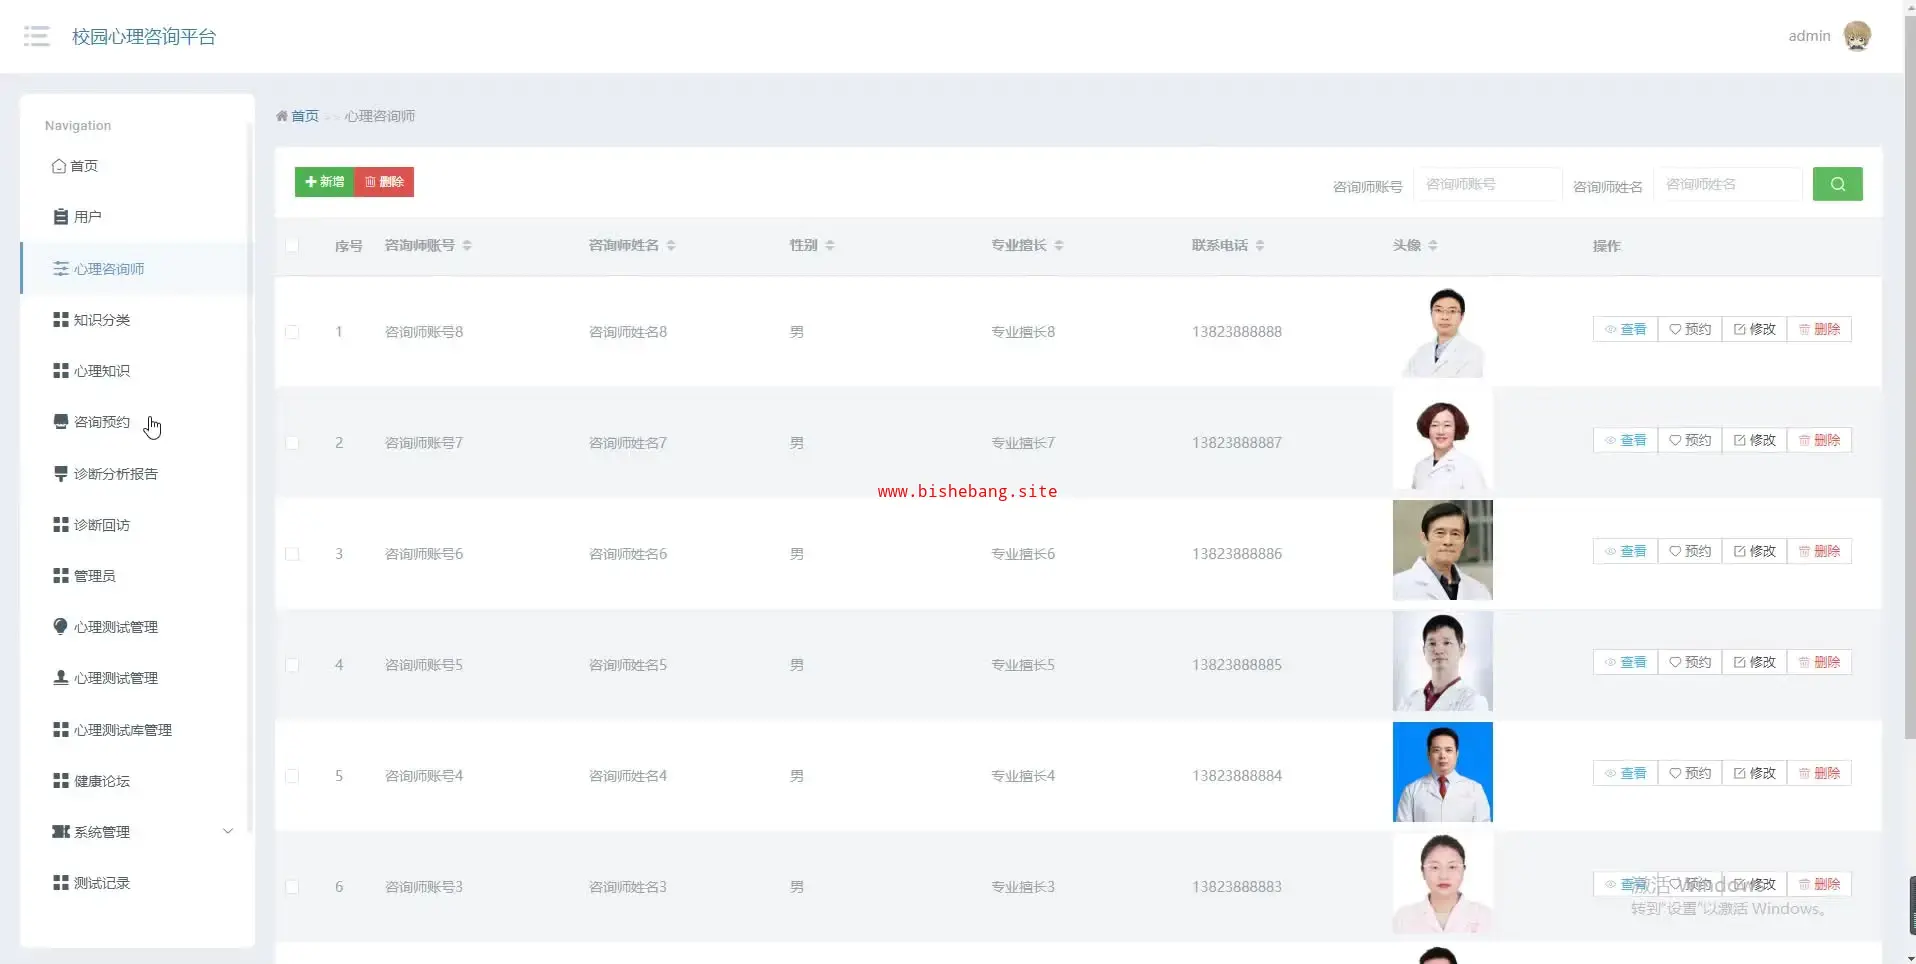Click the red 删除 batch button in toolbar
The width and height of the screenshot is (1916, 964).
(x=384, y=182)
